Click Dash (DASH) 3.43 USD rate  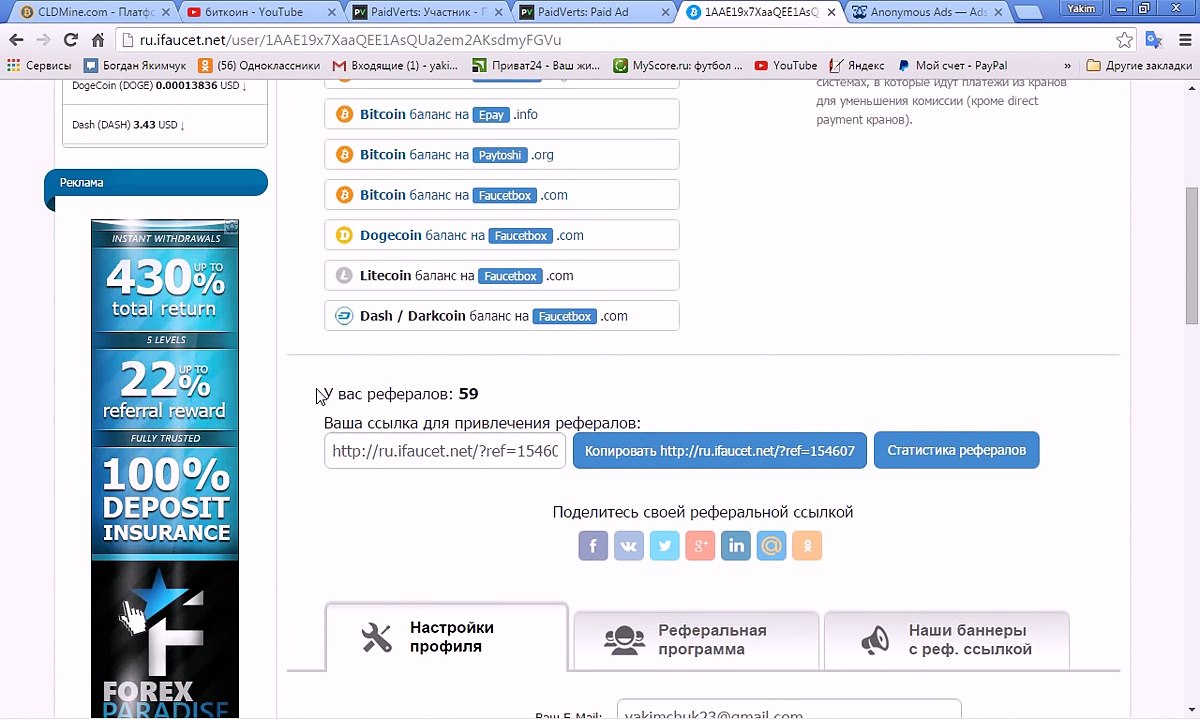coord(129,125)
